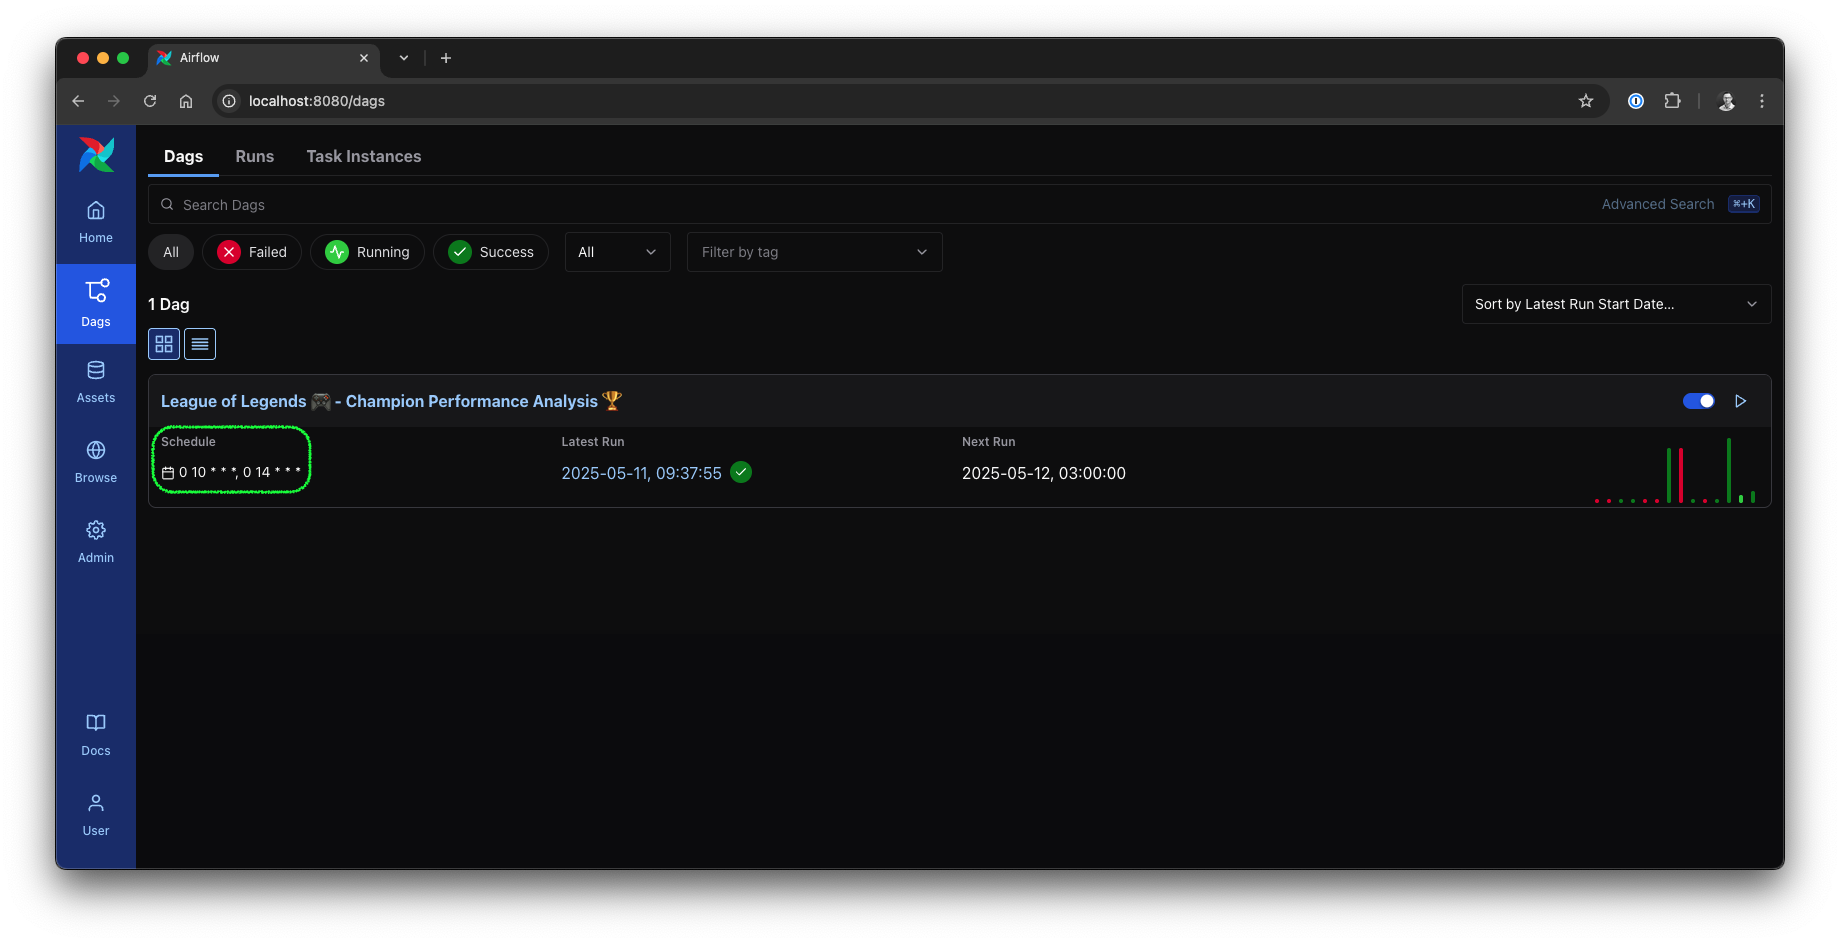This screenshot has height=943, width=1840.
Task: Click the Airflow pinwheel logo
Action: pyautogui.click(x=95, y=154)
